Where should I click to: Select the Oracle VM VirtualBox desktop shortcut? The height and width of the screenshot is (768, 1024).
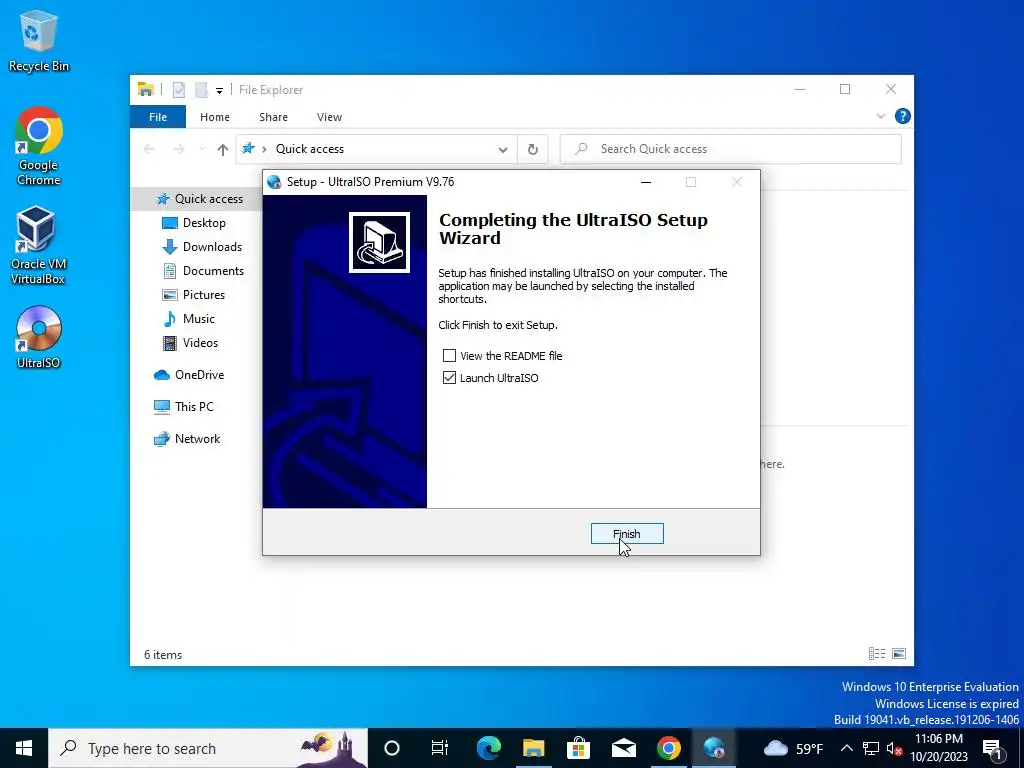38,245
